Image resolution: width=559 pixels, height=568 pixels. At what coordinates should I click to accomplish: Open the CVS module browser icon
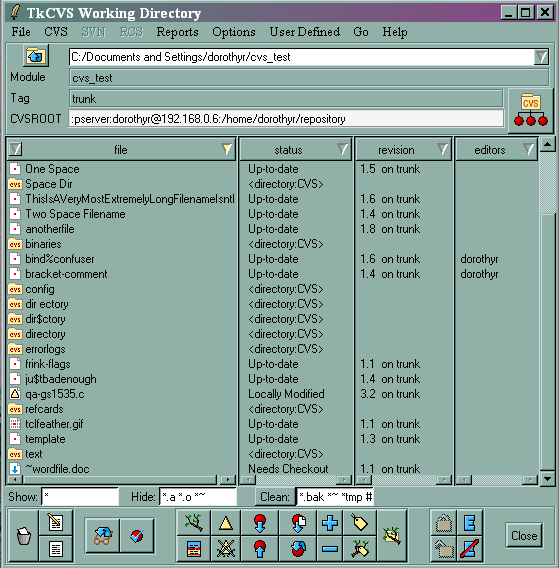(530, 111)
